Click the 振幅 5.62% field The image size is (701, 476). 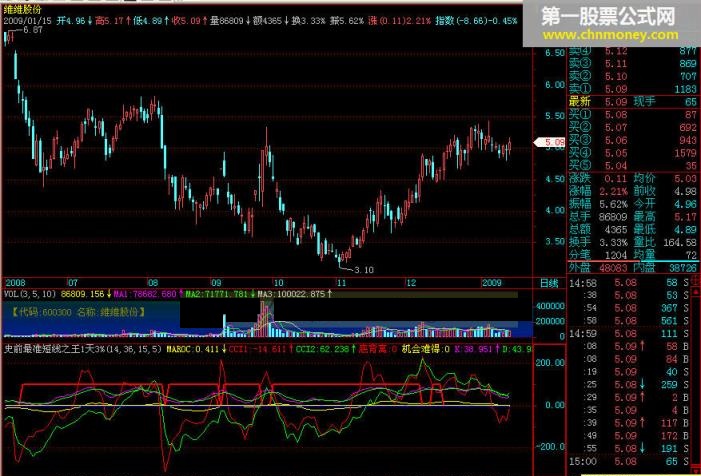pyautogui.click(x=598, y=204)
